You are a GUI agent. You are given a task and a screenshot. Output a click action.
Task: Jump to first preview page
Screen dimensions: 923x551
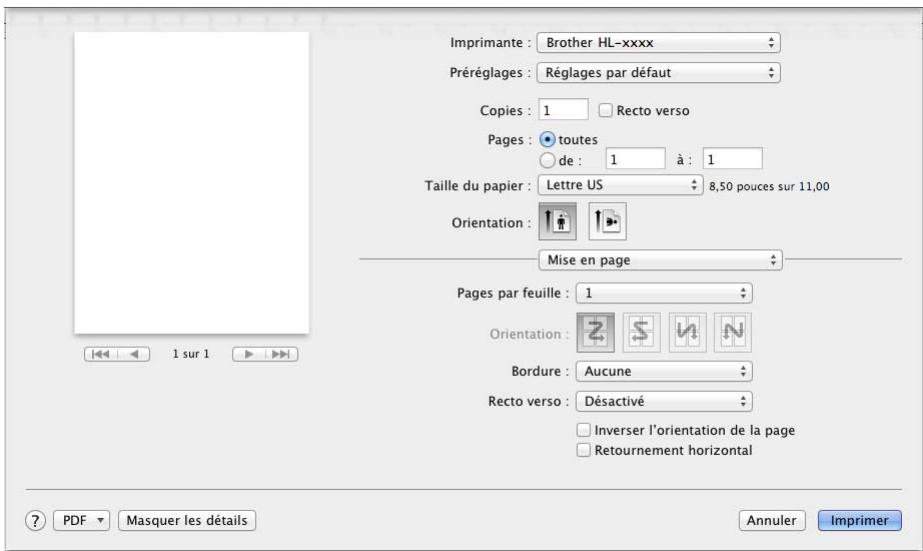[101, 354]
